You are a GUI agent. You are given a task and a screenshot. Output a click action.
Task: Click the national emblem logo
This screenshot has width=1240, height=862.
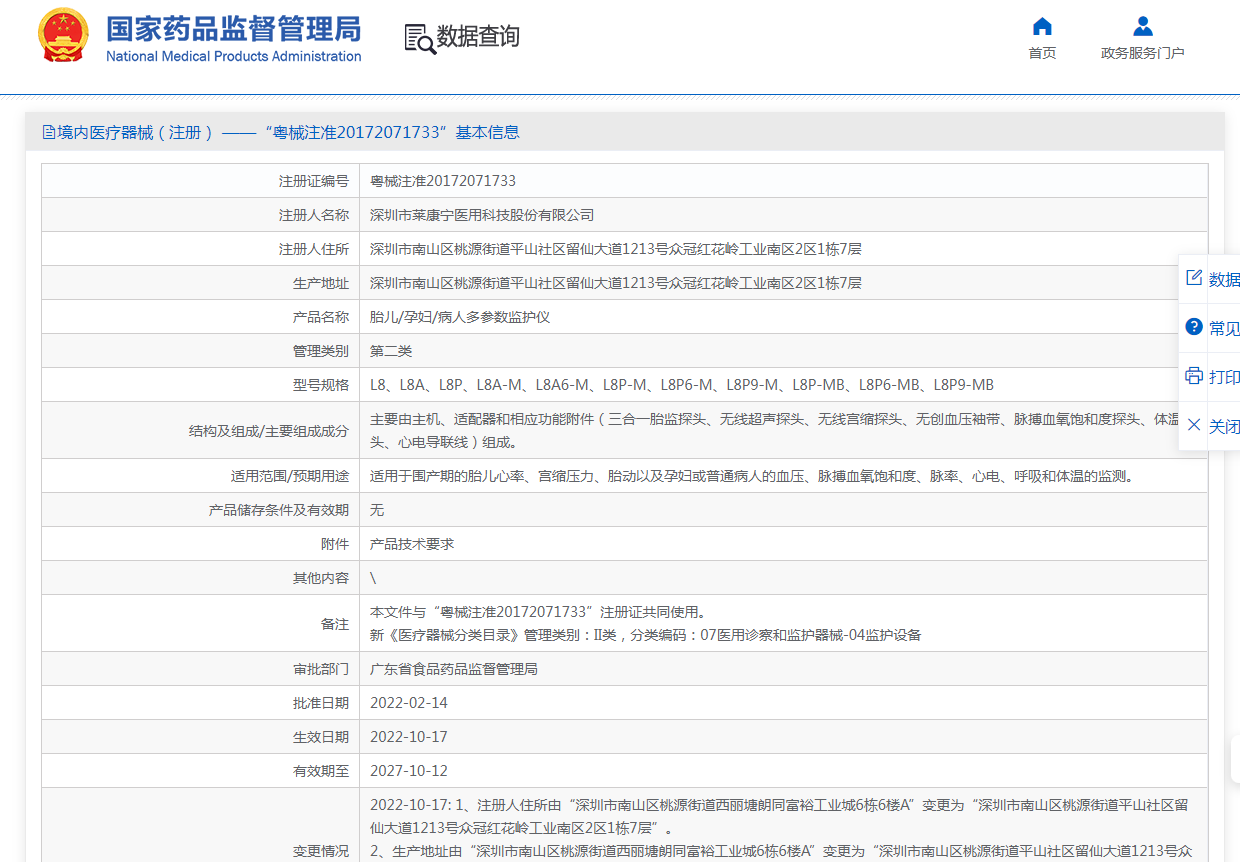62,37
